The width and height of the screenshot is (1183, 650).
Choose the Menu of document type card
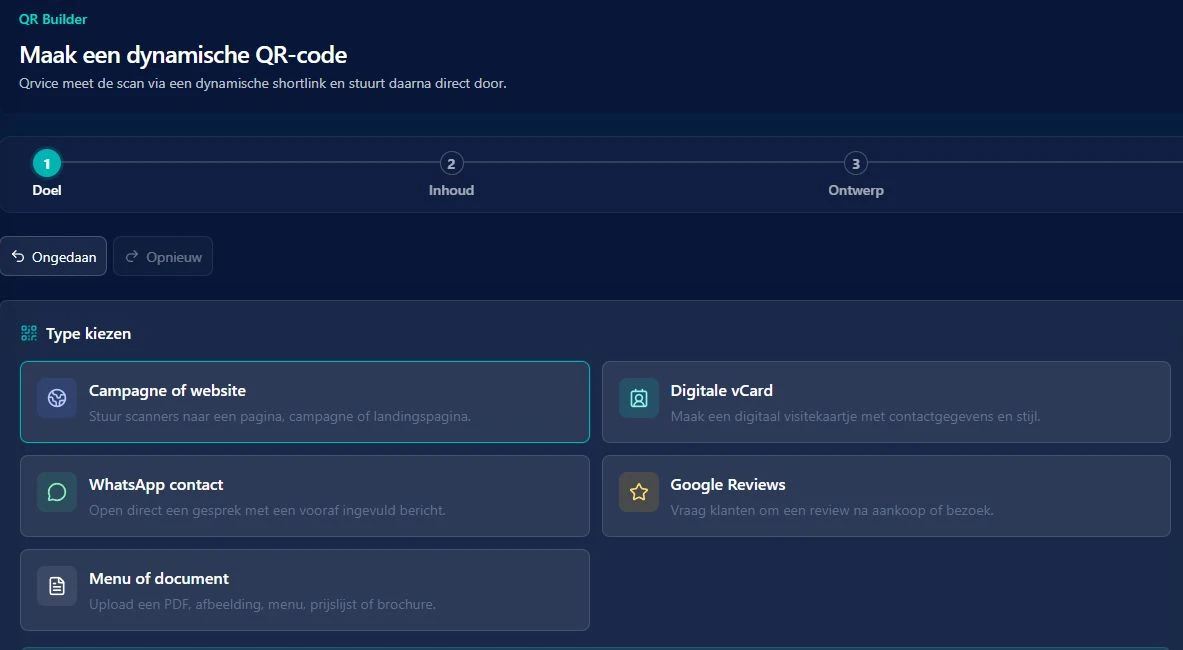coord(305,590)
